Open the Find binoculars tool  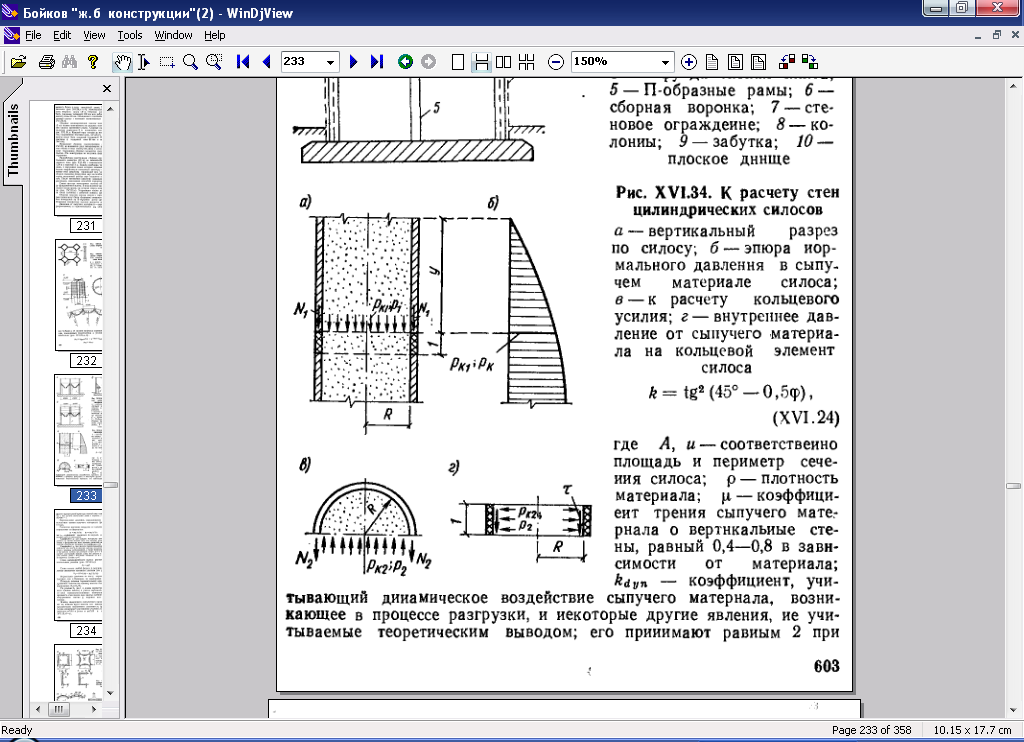[x=69, y=62]
